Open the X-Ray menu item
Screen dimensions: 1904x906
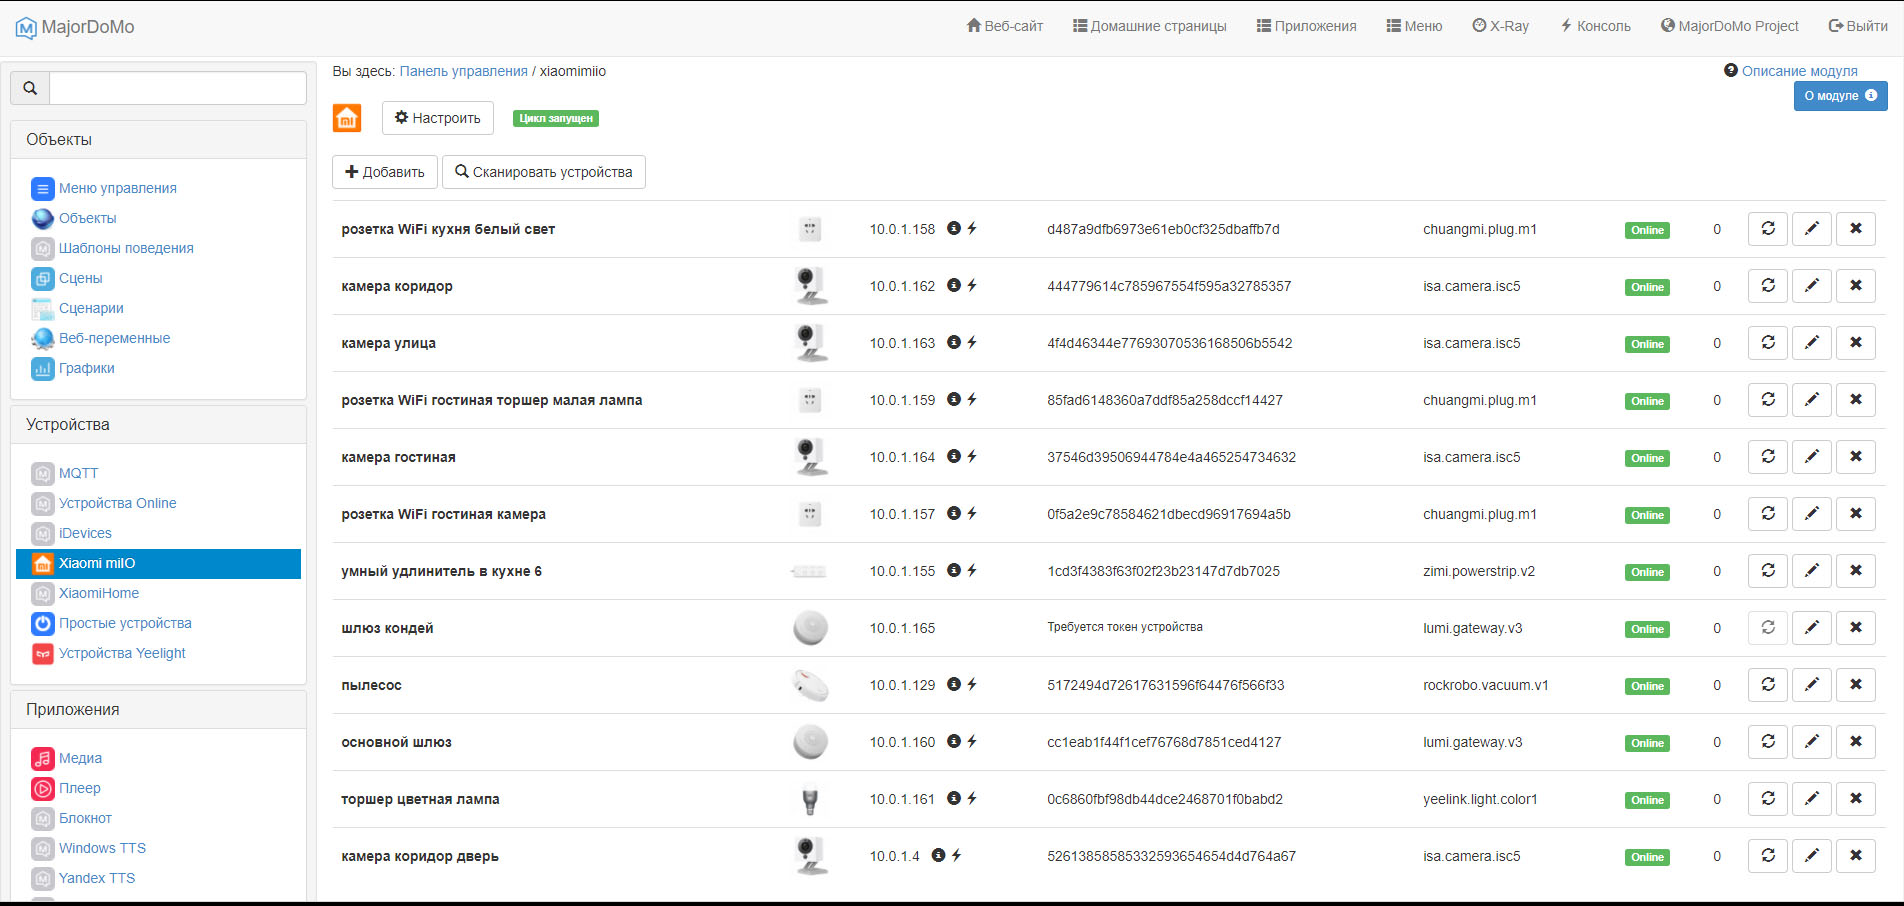1500,26
